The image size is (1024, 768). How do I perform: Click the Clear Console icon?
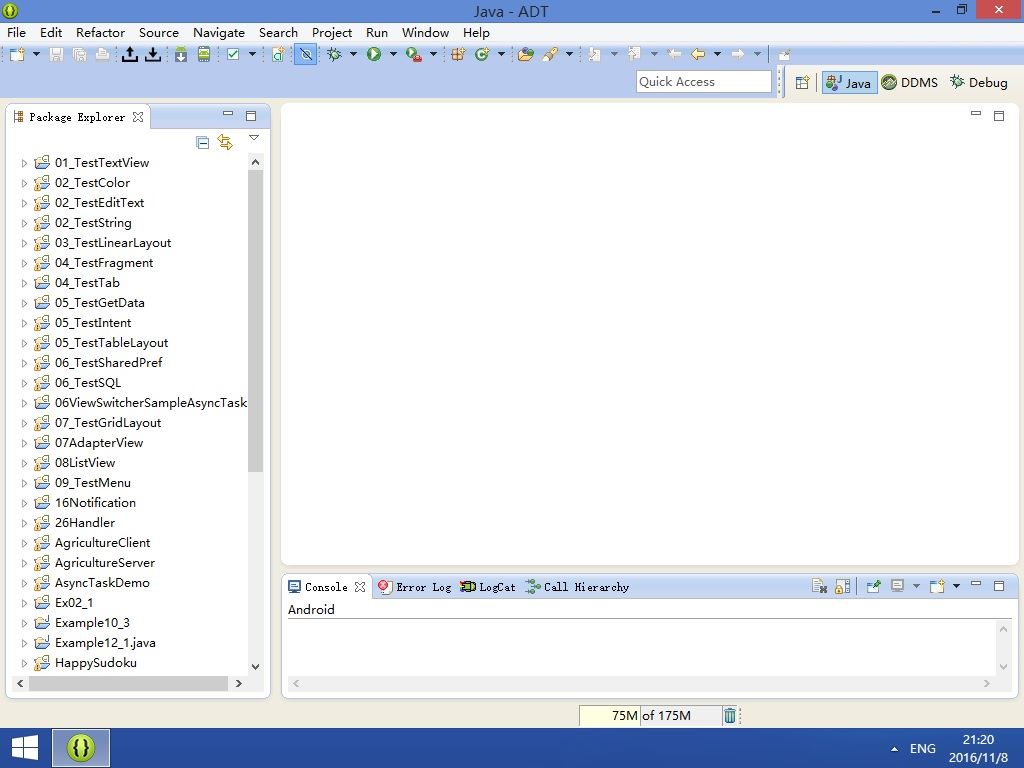coord(820,586)
